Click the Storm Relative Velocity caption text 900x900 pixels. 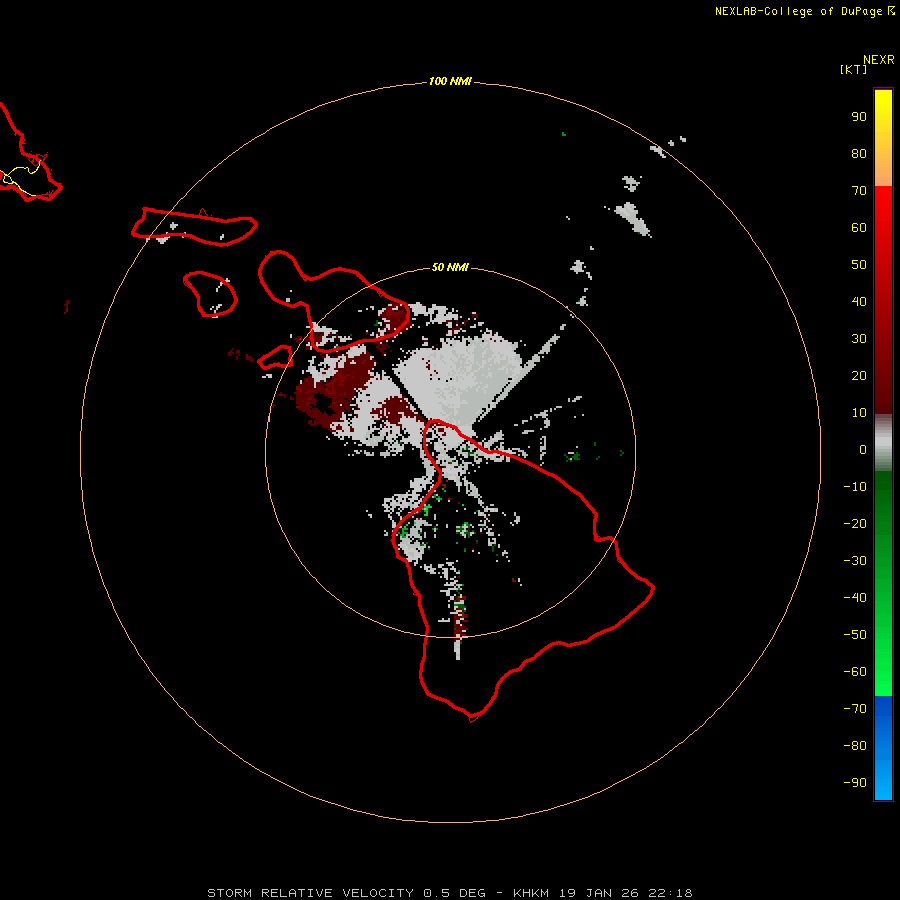[x=449, y=893]
